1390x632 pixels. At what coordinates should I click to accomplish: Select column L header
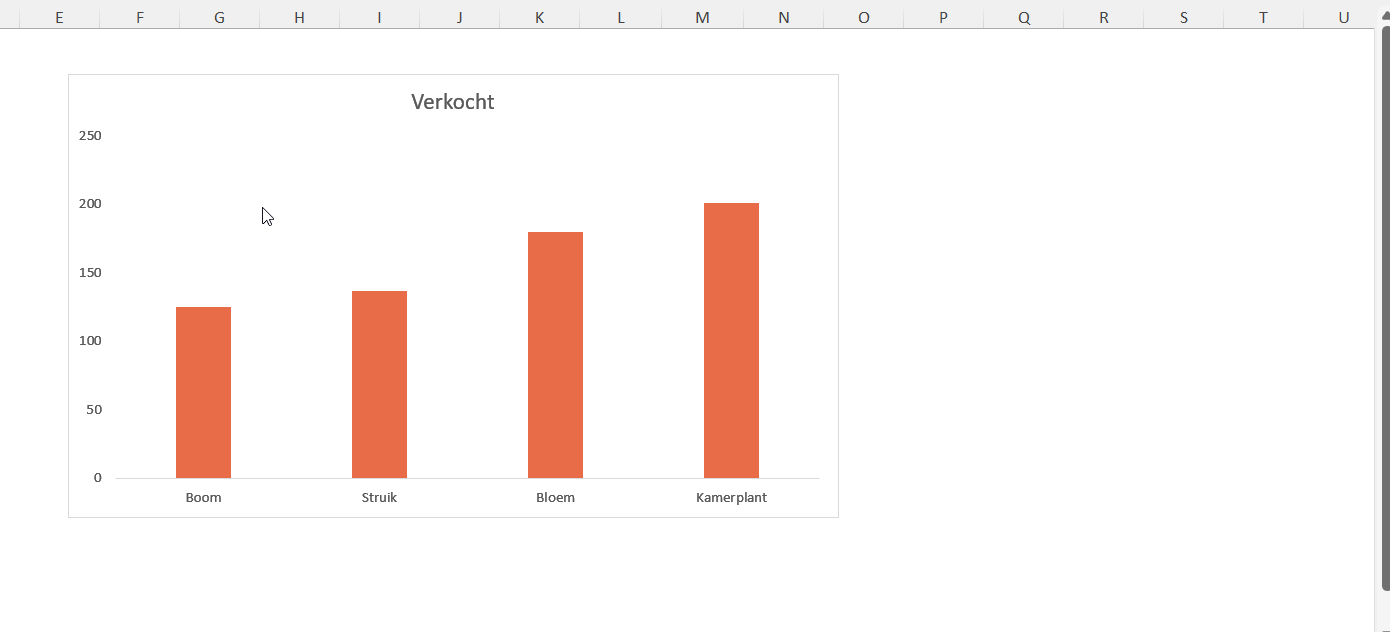tap(621, 18)
